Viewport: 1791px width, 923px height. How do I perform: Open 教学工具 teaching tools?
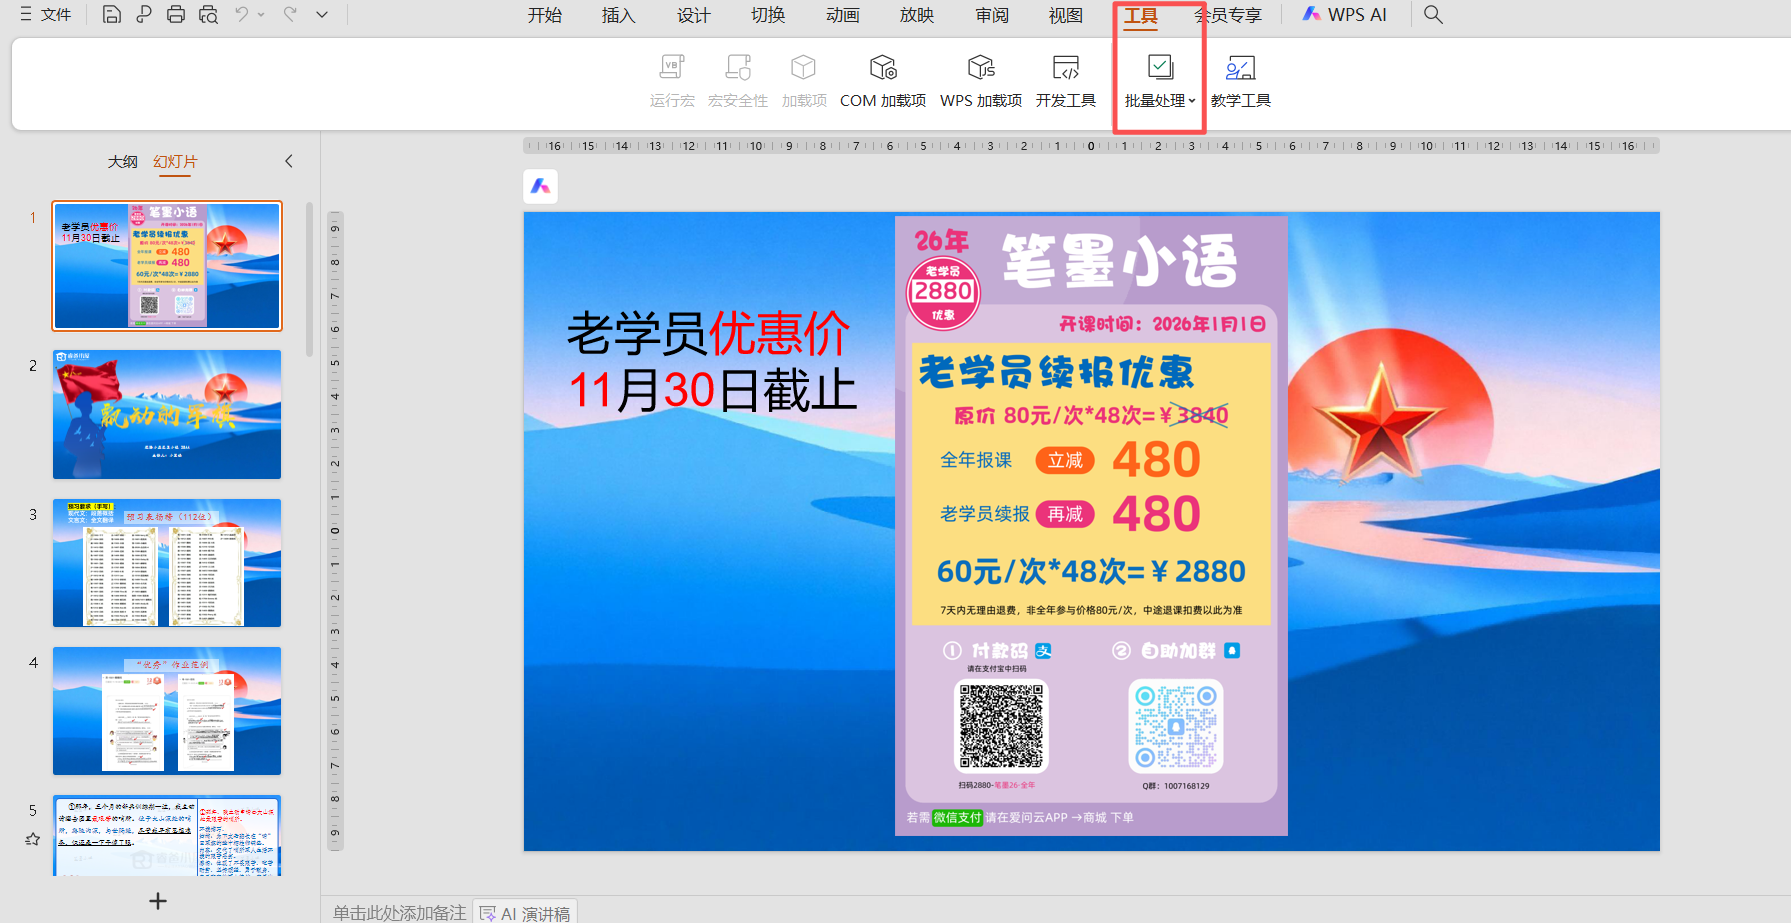tap(1241, 81)
